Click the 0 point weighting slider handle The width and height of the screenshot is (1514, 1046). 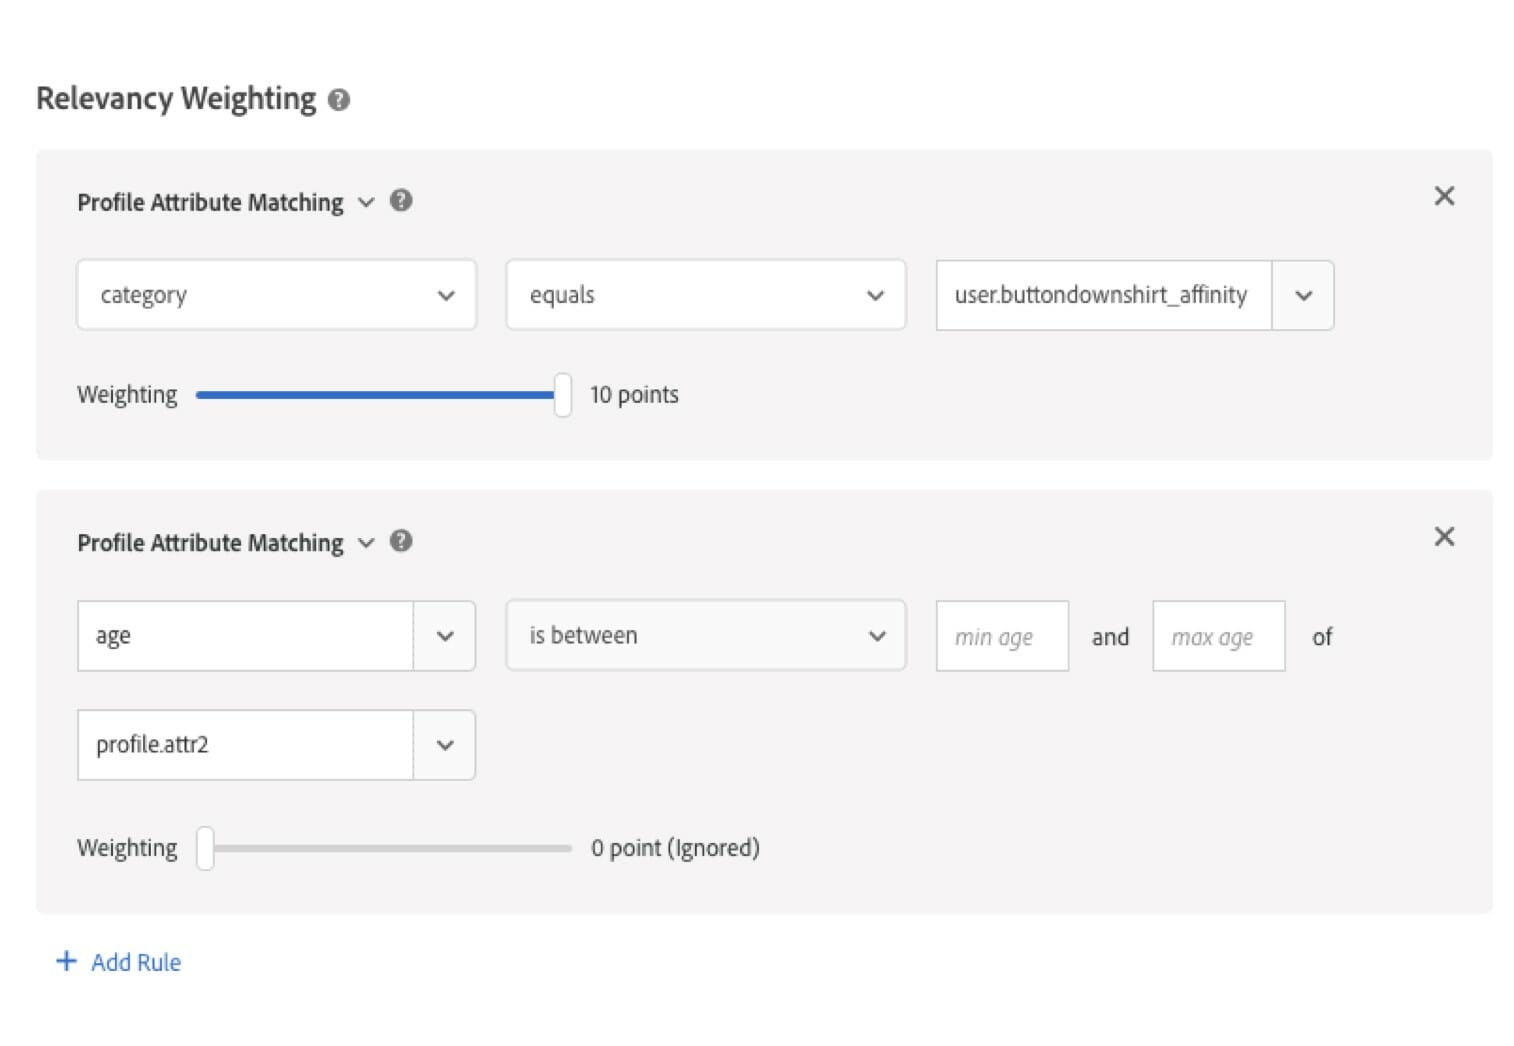(x=205, y=847)
